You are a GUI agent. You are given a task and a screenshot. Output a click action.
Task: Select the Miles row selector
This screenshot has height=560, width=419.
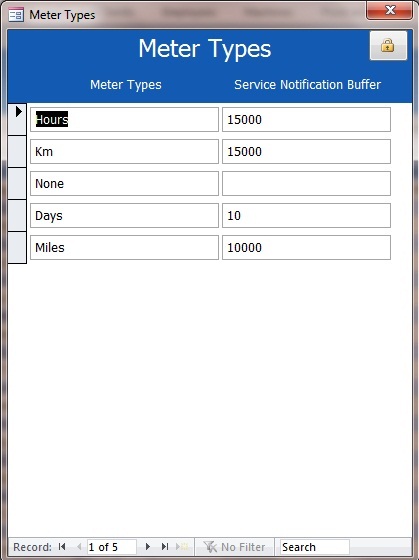tap(17, 248)
